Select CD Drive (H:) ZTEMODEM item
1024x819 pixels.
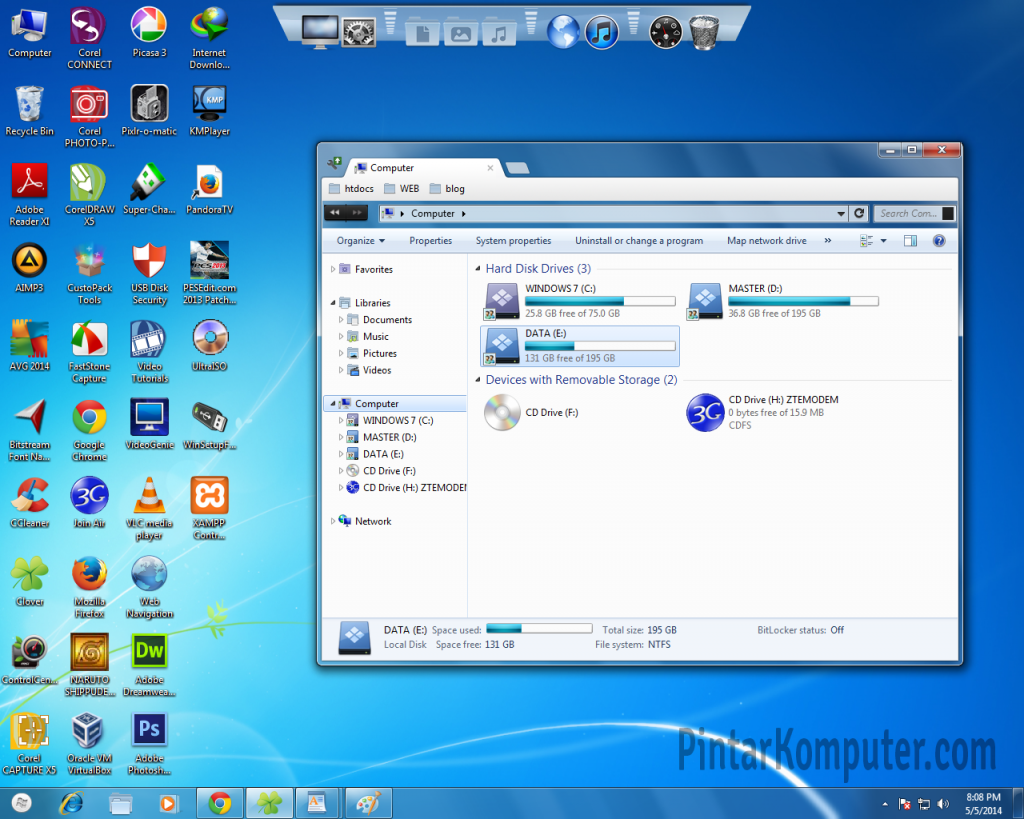point(784,412)
